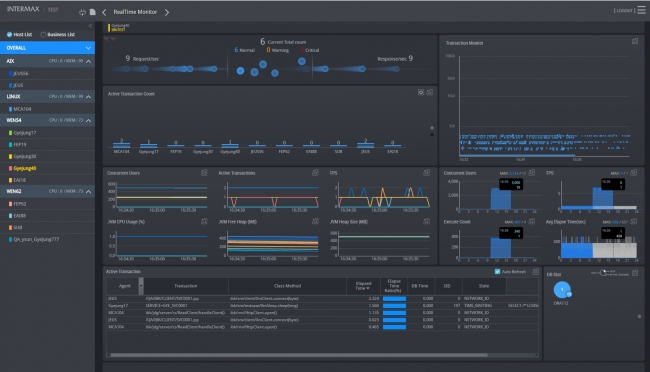Click the Critical status count label

310,50
